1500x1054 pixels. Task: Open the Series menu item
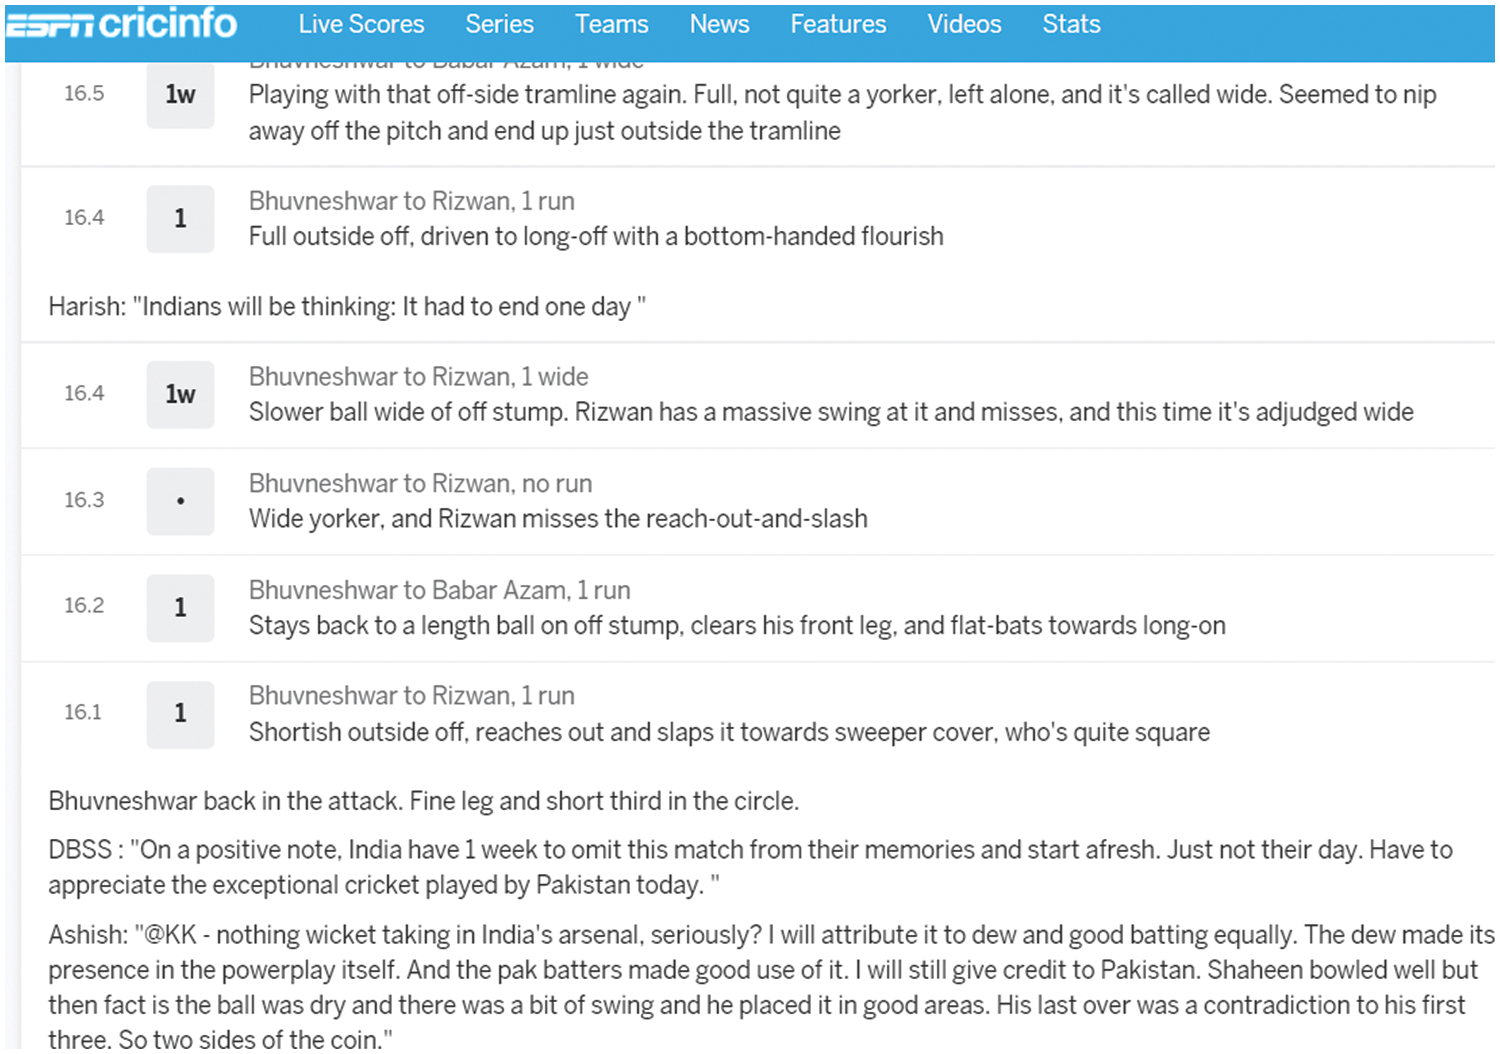499,24
